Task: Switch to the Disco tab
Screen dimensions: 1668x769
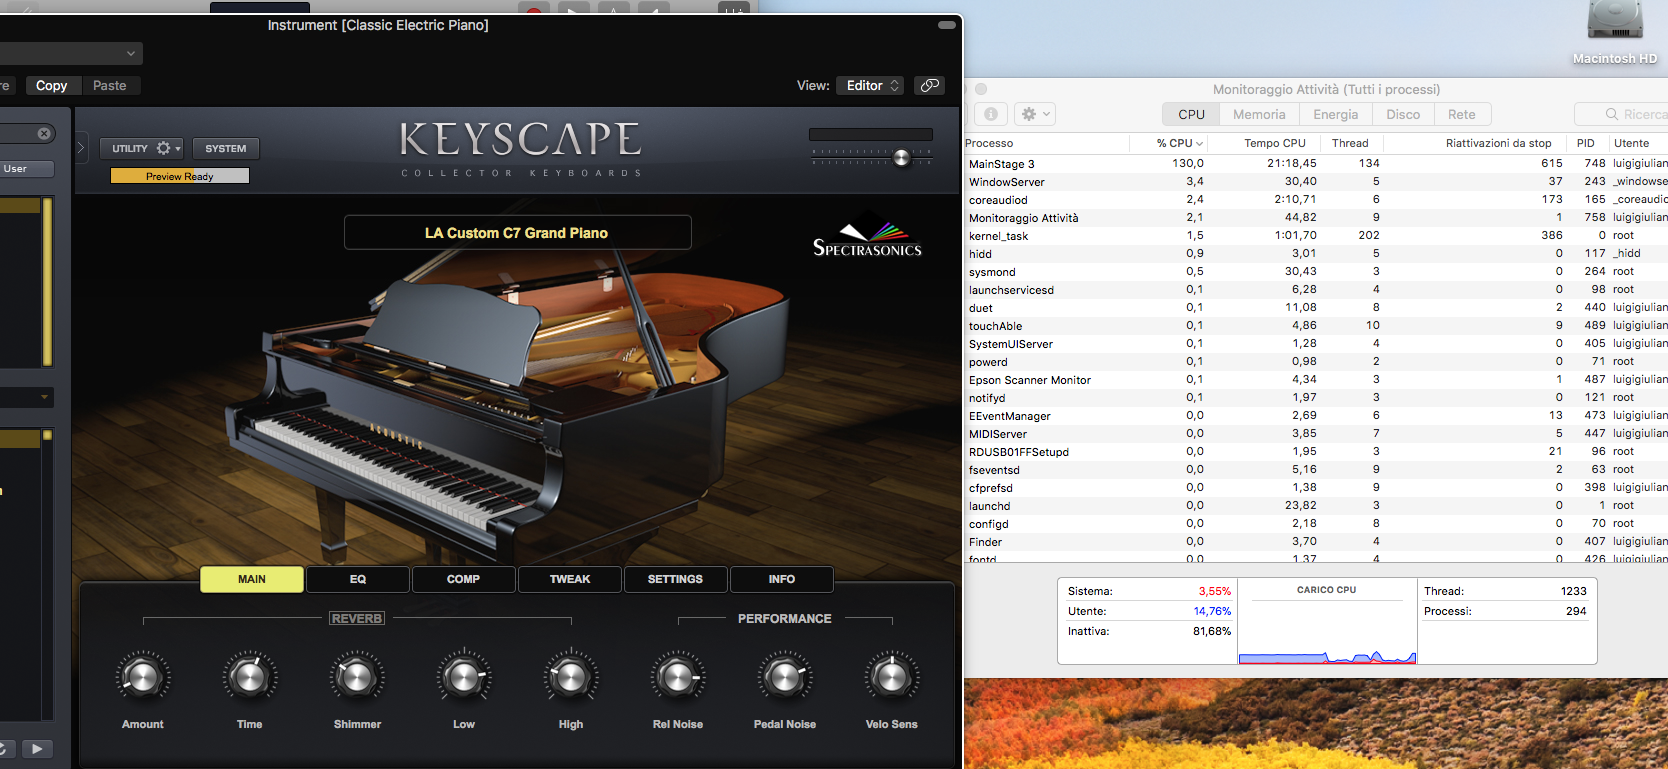Action: pyautogui.click(x=1403, y=114)
